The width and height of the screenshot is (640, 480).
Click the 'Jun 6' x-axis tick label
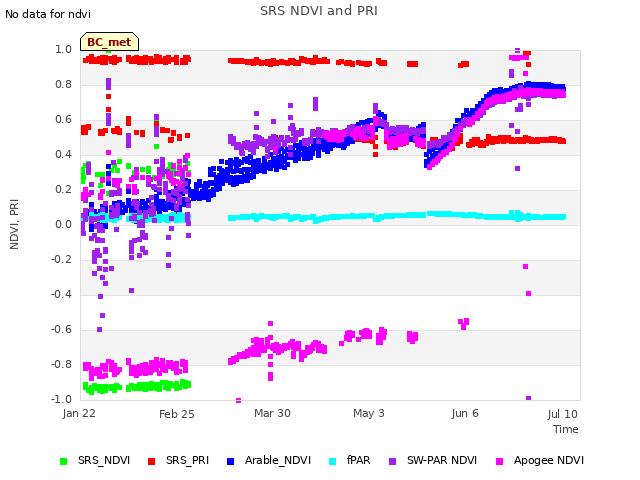point(465,413)
